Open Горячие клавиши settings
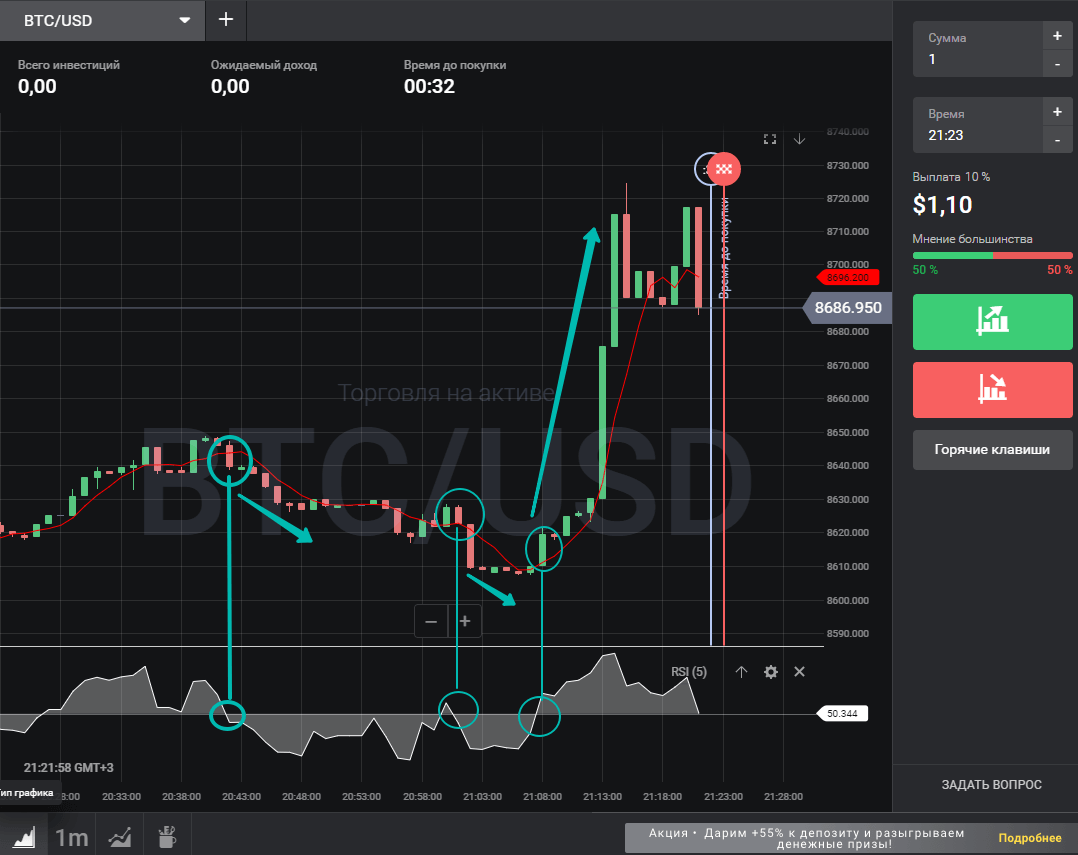This screenshot has width=1078, height=855. (992, 450)
